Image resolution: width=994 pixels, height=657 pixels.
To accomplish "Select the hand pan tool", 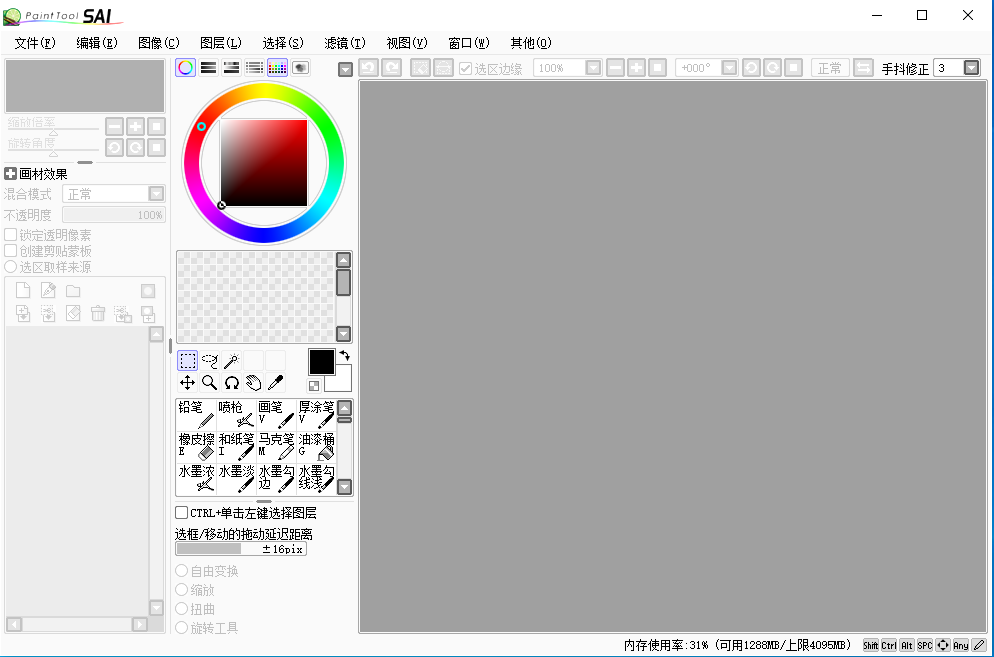I will coord(254,382).
